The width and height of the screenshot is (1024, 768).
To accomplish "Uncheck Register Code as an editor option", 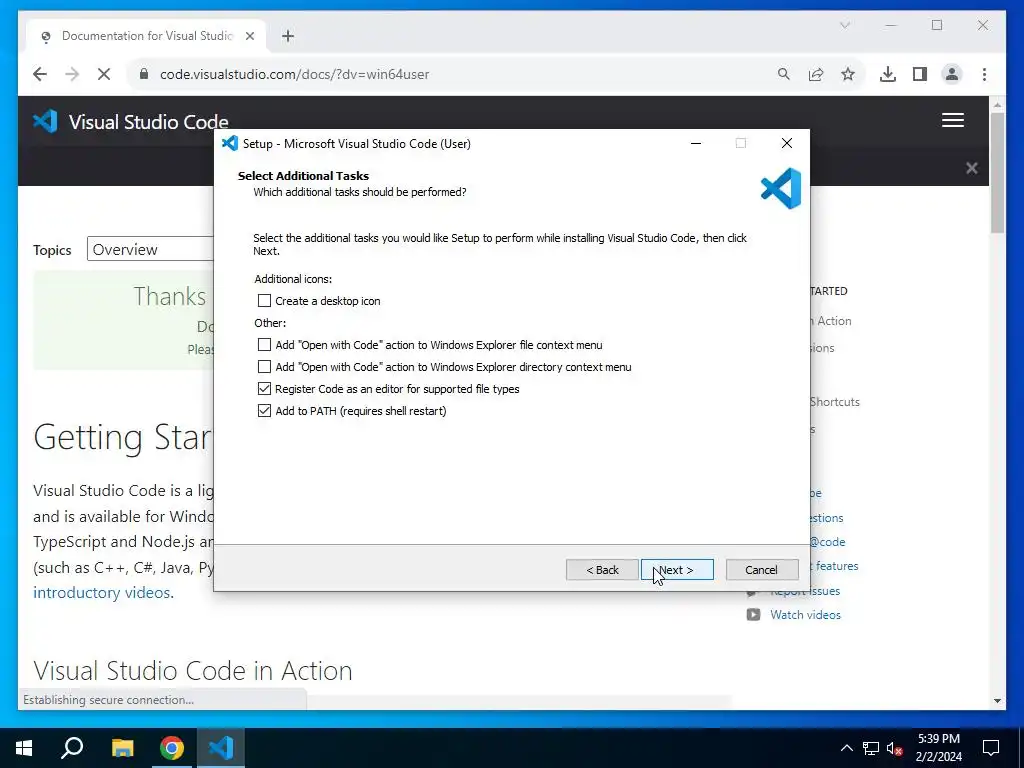I will point(264,389).
